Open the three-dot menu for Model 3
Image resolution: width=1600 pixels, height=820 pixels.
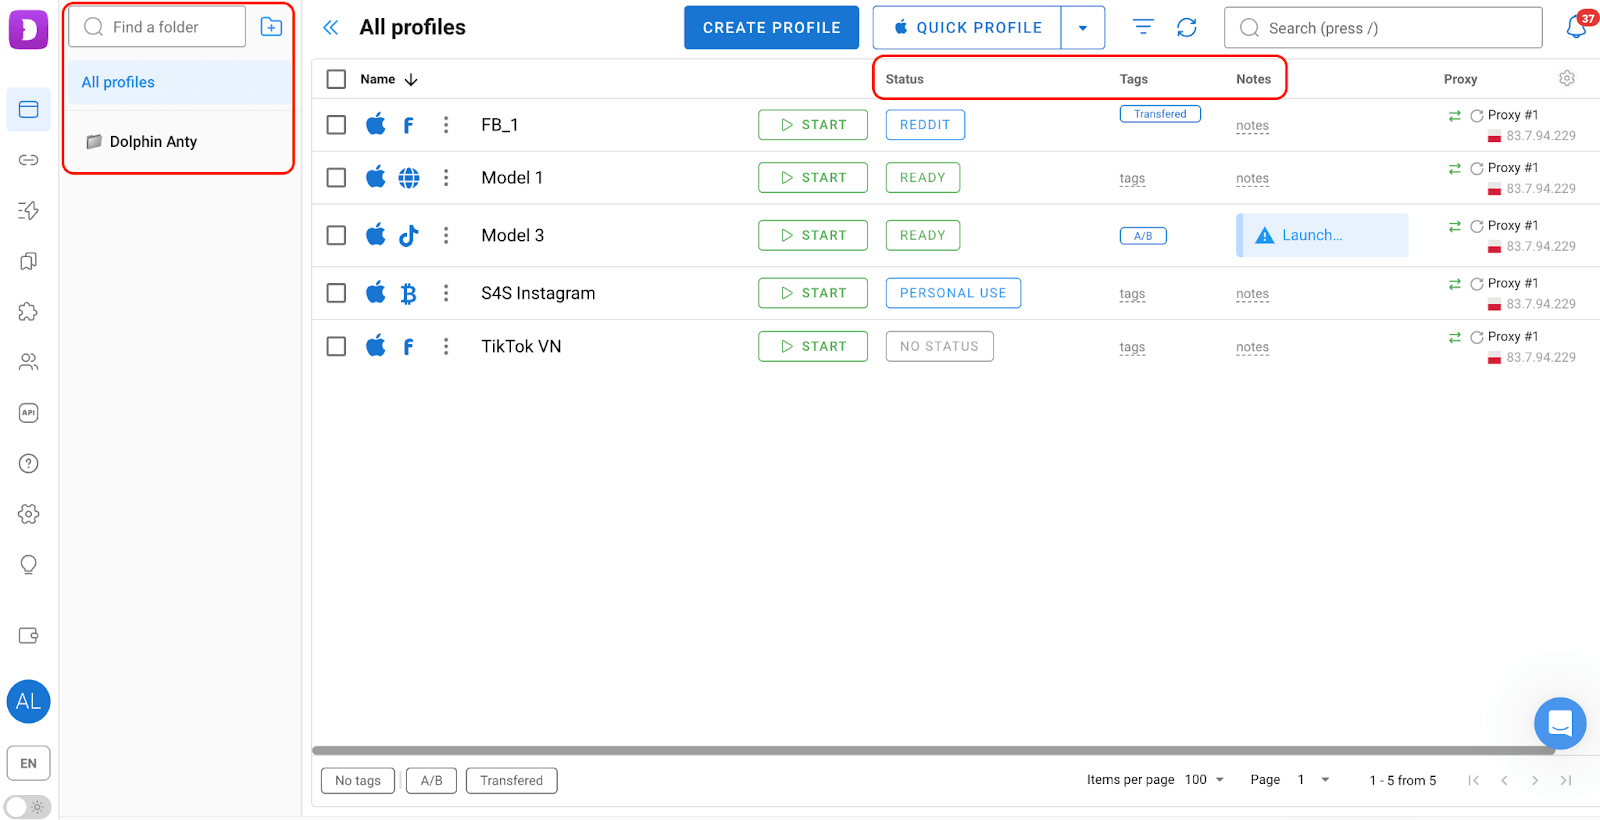(446, 235)
